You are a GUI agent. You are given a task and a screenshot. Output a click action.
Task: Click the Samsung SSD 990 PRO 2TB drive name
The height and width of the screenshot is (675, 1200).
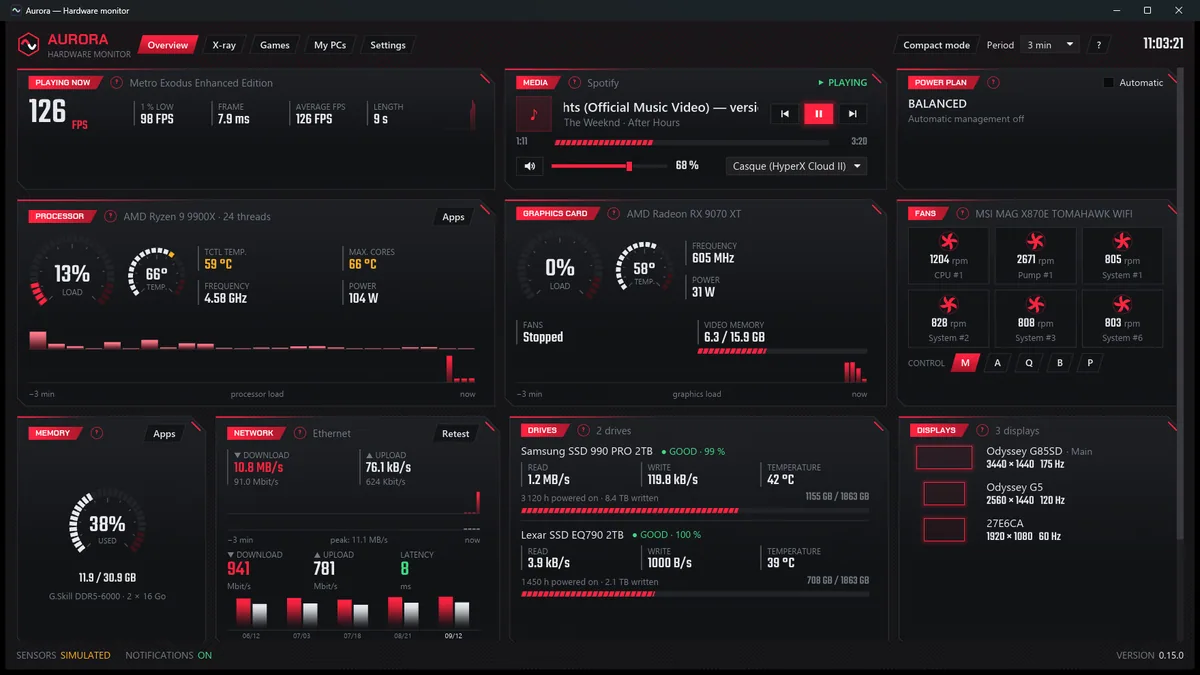(587, 451)
